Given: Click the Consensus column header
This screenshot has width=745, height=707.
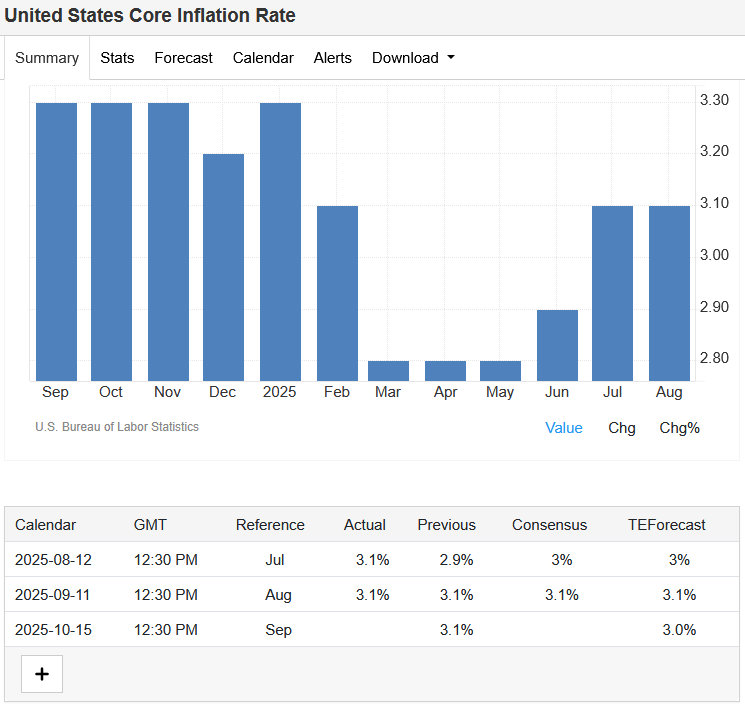Looking at the screenshot, I should click(x=549, y=525).
